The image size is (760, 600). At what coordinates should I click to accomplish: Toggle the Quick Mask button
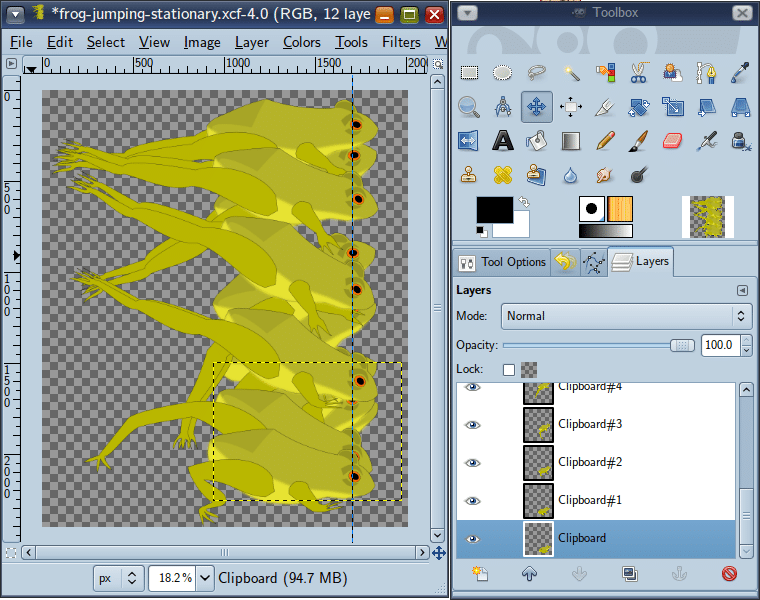point(11,553)
